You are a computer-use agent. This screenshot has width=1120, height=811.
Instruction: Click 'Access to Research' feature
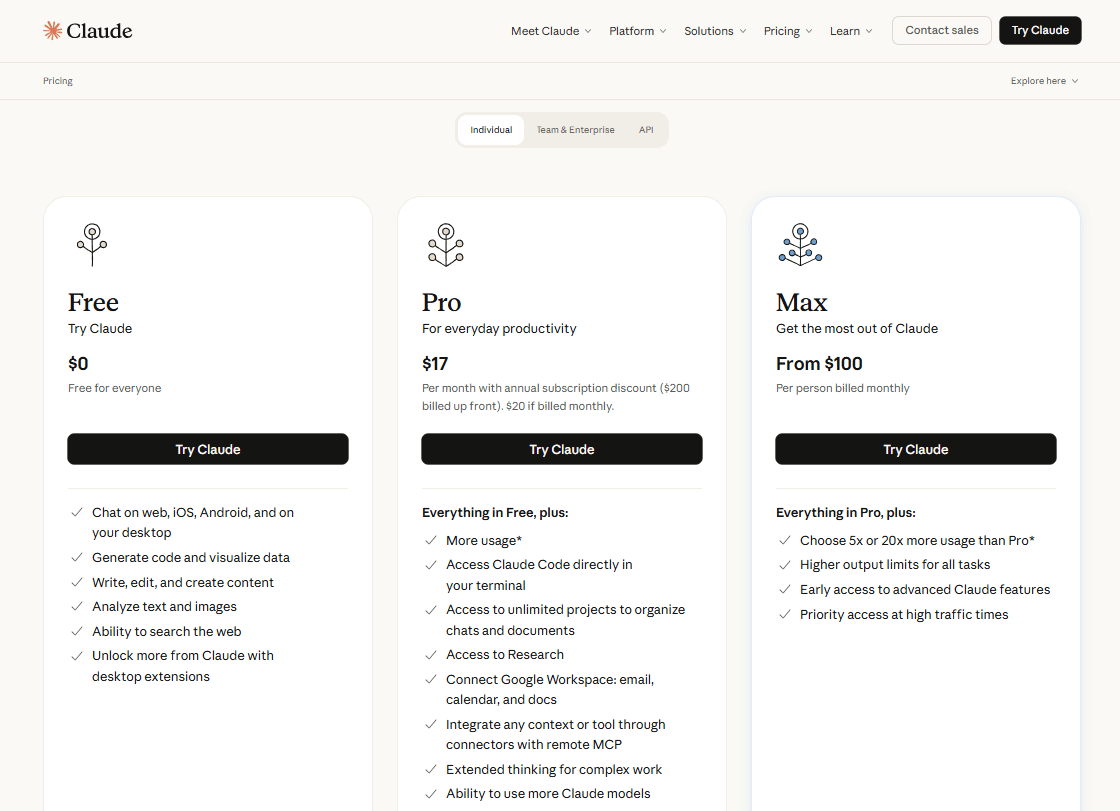(505, 655)
